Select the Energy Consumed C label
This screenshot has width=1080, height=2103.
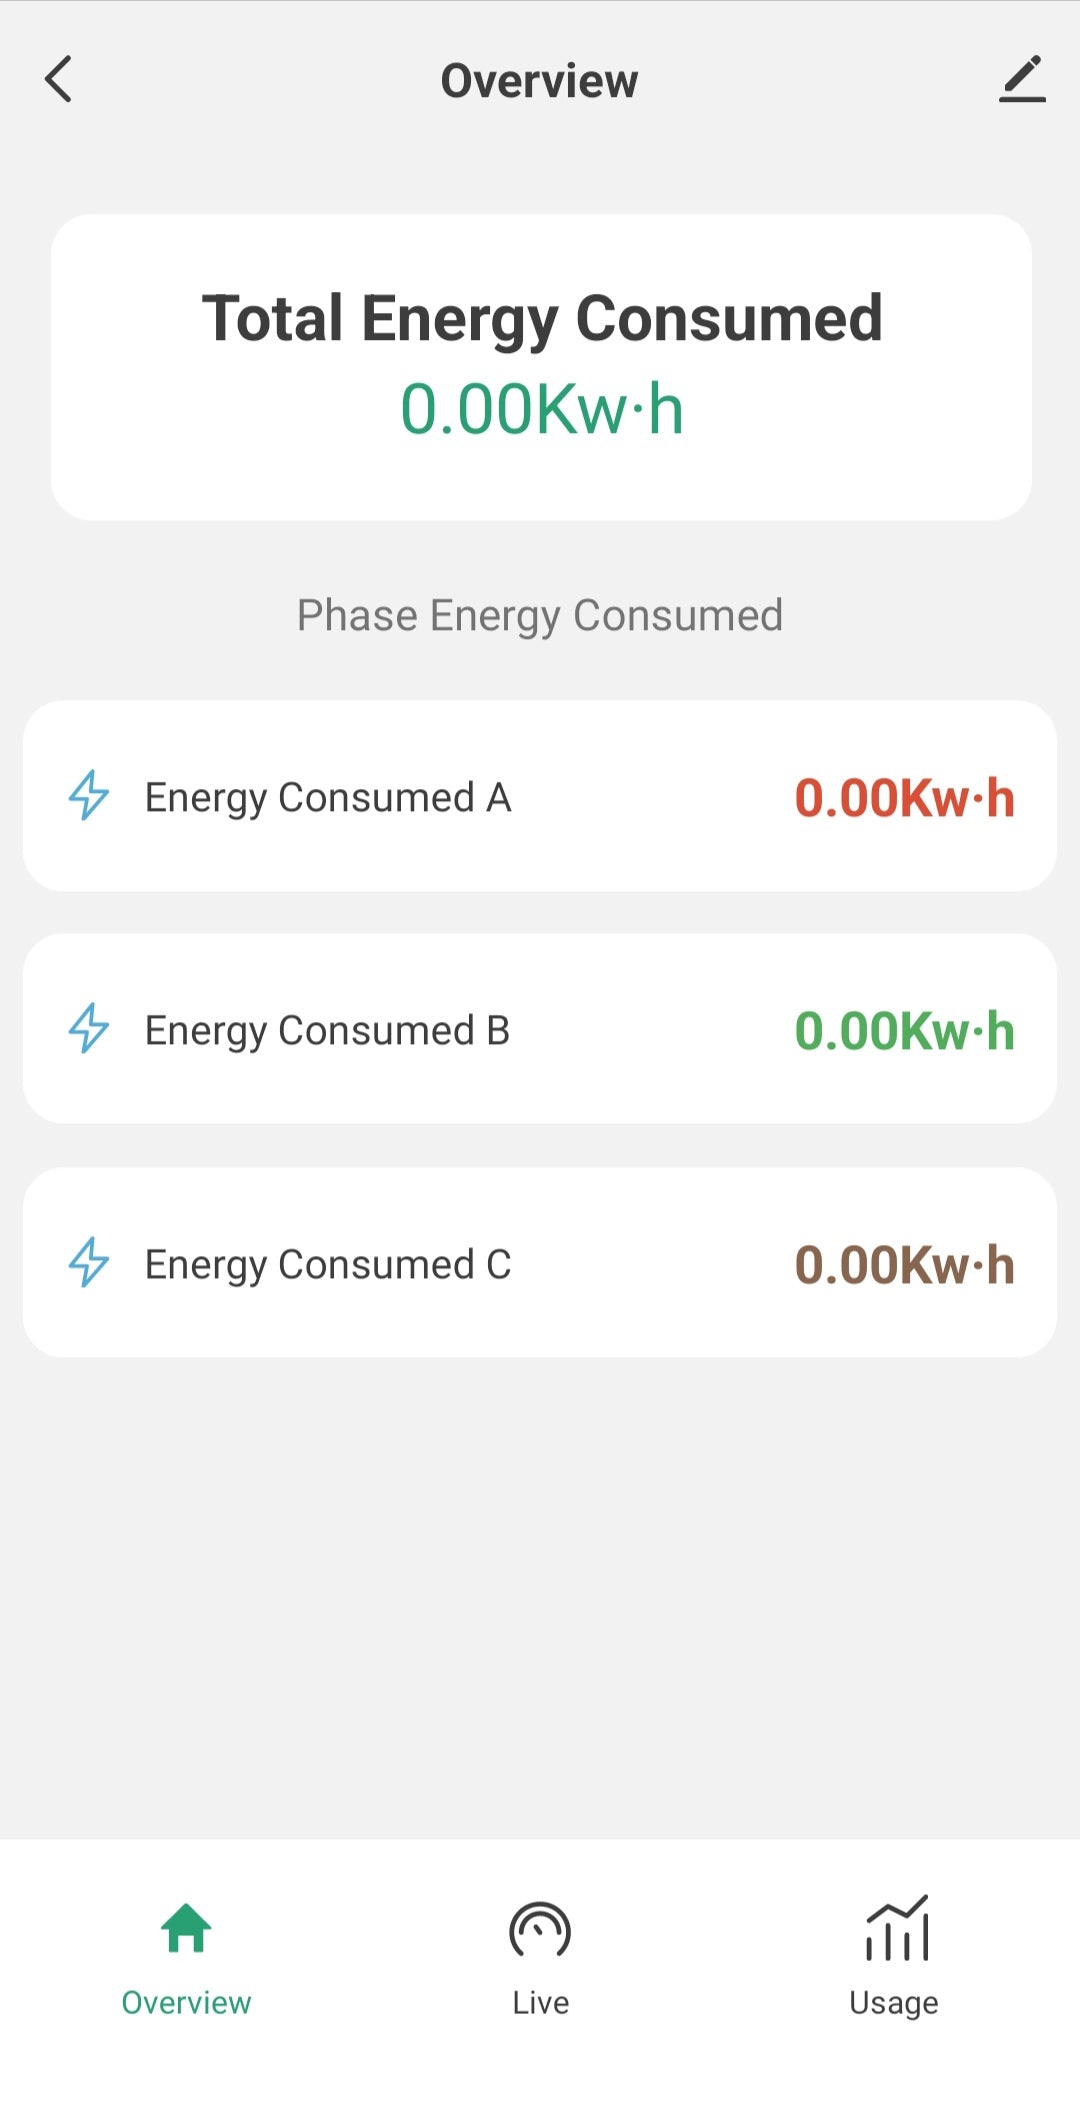coord(328,1265)
